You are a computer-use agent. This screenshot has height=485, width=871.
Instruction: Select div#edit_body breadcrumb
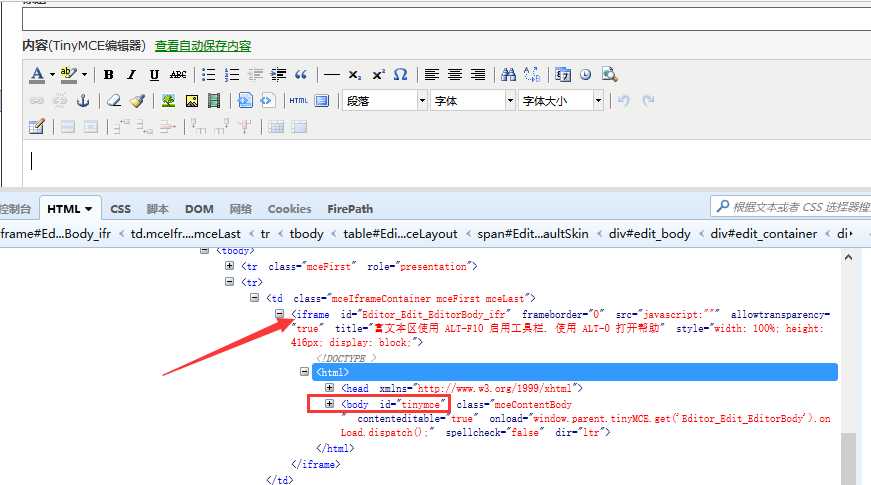coord(649,234)
